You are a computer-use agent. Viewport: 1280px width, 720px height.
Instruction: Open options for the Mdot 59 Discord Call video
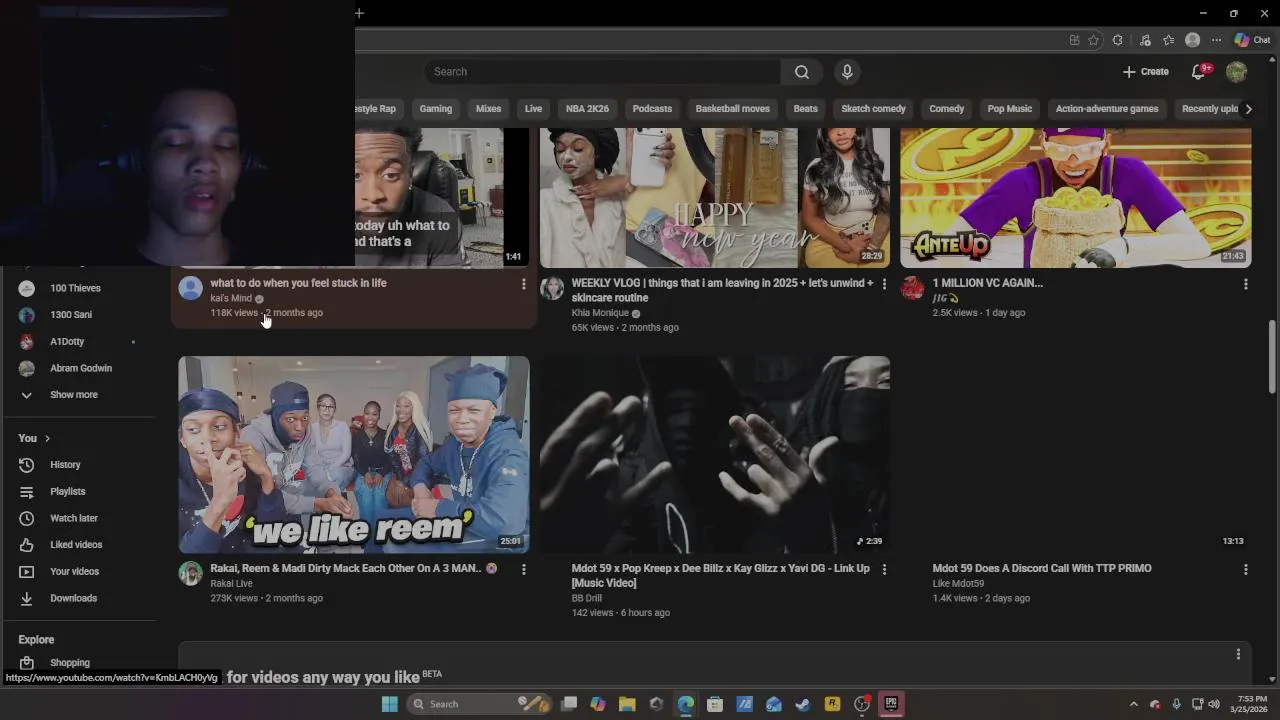(x=1245, y=569)
